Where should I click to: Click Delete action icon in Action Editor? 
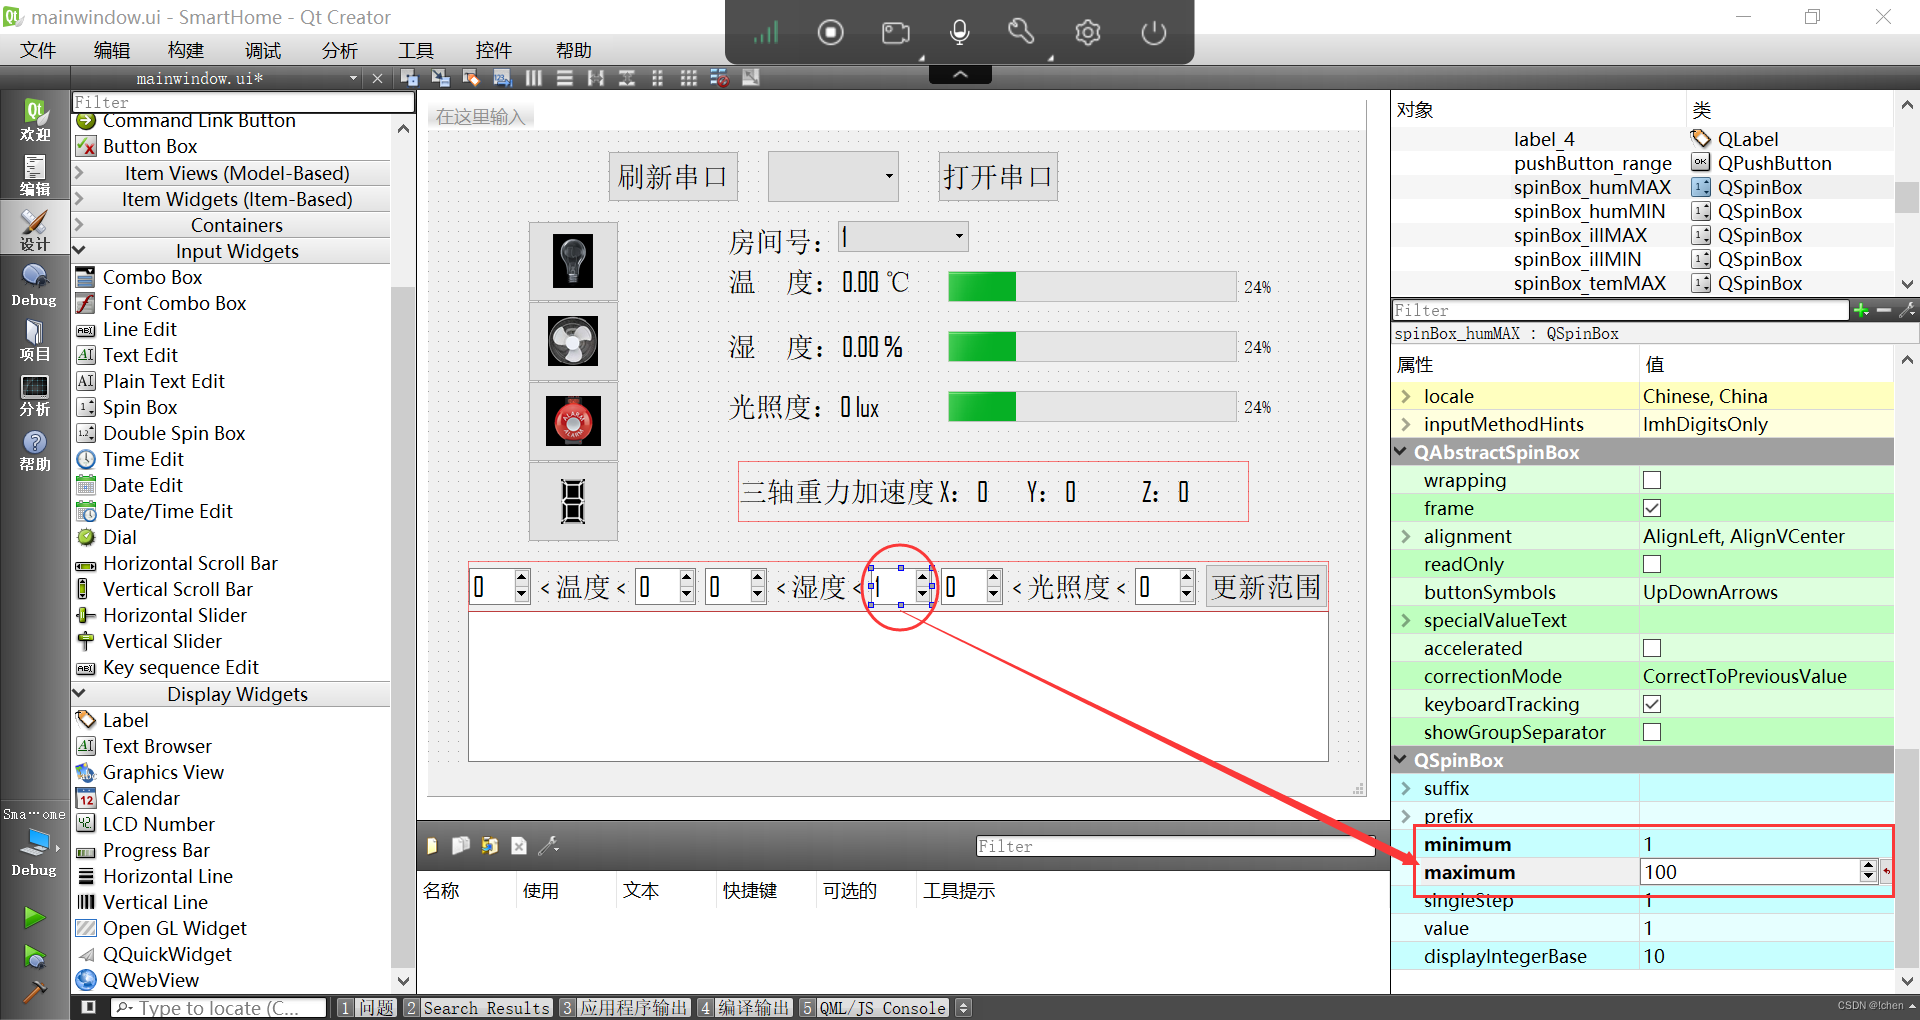519,846
